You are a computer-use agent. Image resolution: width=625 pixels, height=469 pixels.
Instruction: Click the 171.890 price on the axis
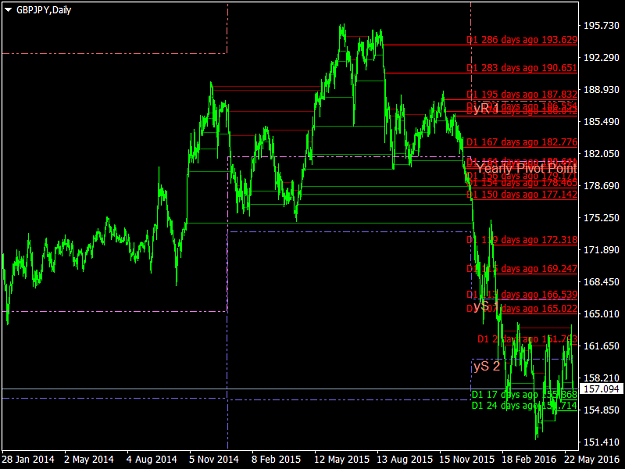click(601, 250)
